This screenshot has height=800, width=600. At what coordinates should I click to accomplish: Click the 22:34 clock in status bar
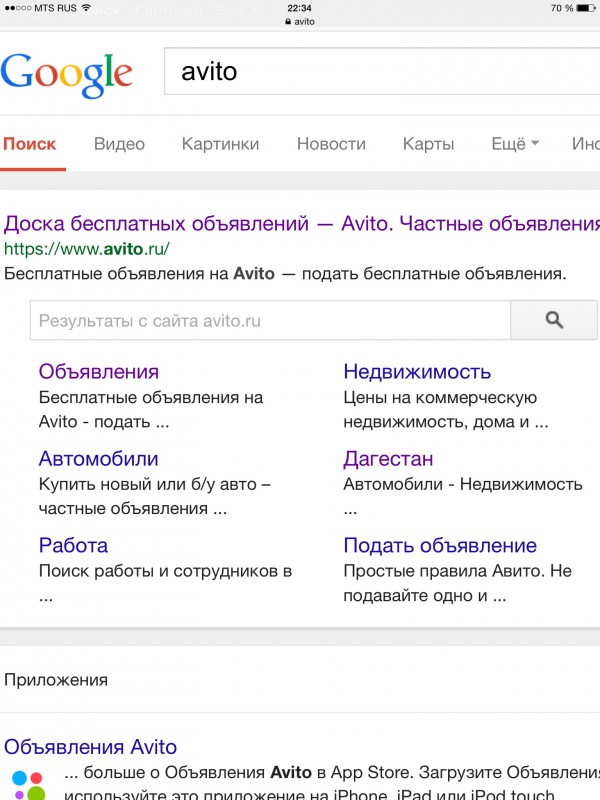tap(299, 8)
